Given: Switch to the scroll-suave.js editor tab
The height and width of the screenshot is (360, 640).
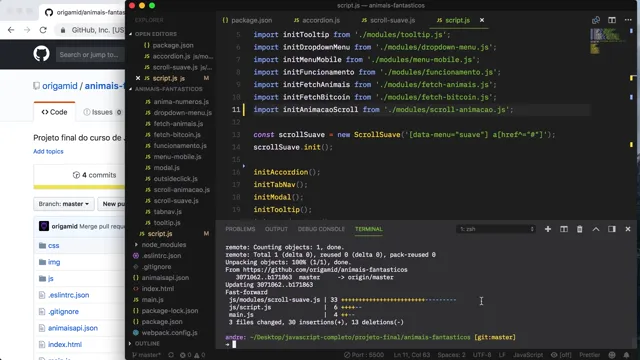Looking at the screenshot, I should [388, 20].
